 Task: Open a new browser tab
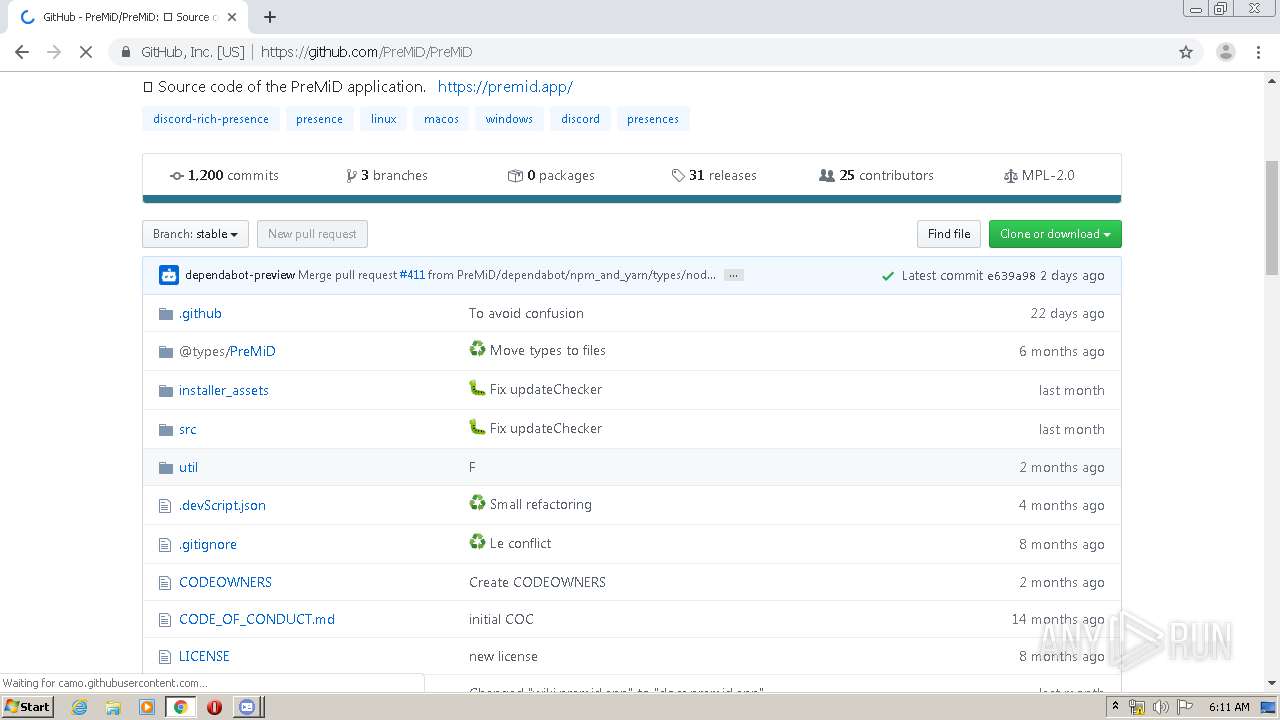click(269, 17)
